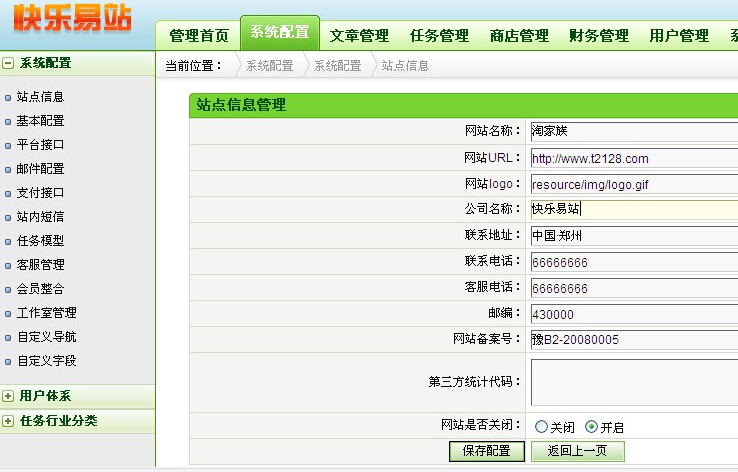
Task: Click the 返回上一页 button
Action: coord(578,451)
